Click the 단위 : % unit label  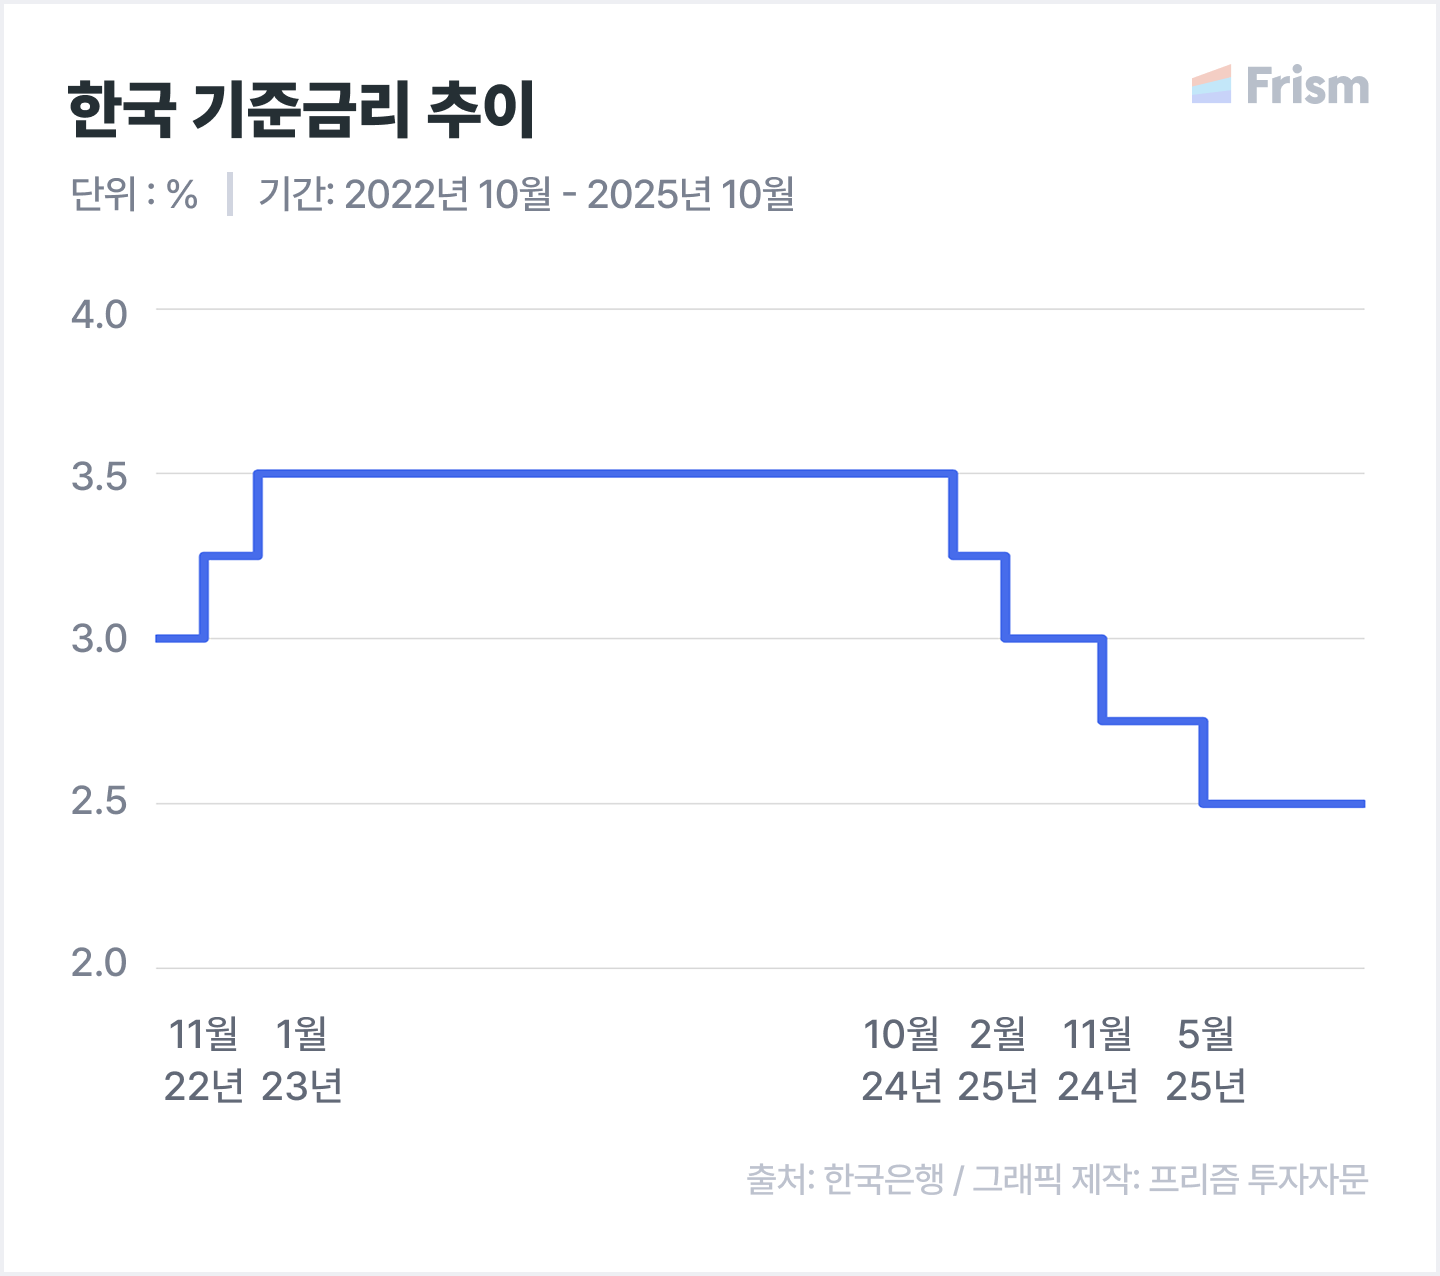pyautogui.click(x=134, y=194)
